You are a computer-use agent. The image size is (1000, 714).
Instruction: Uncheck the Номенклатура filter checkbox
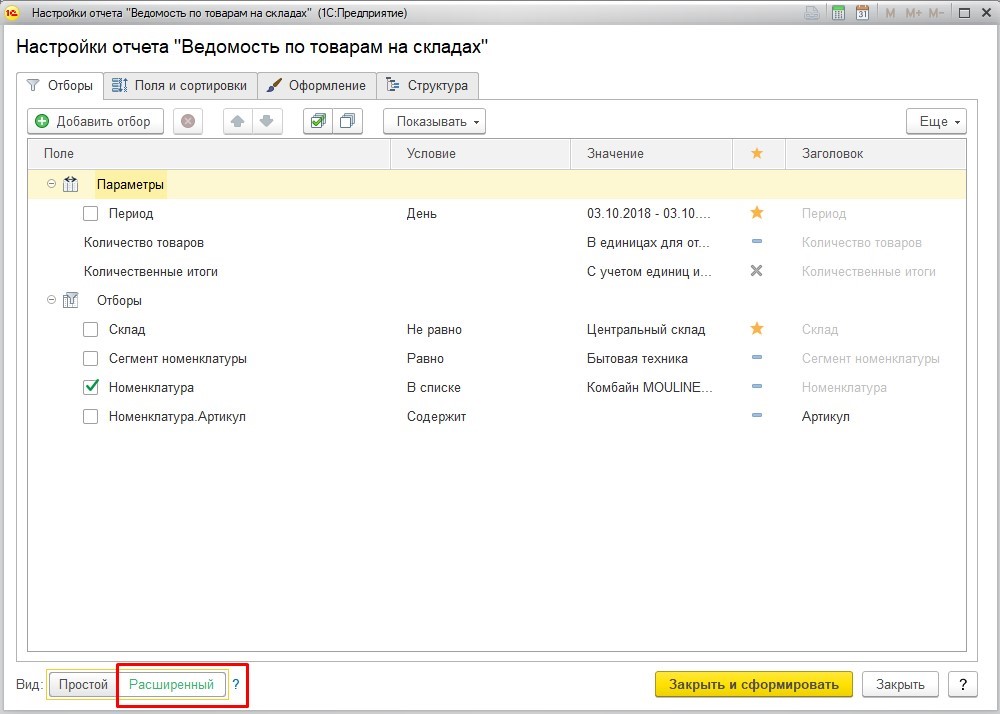[x=91, y=387]
